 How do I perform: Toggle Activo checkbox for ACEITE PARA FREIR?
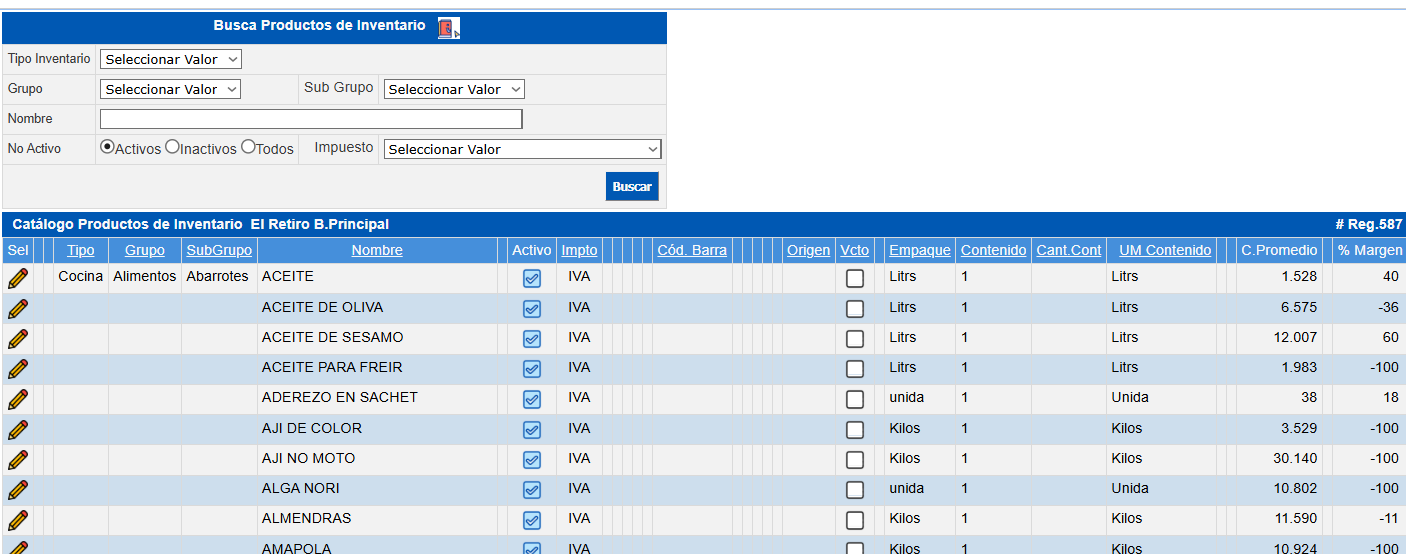click(532, 369)
